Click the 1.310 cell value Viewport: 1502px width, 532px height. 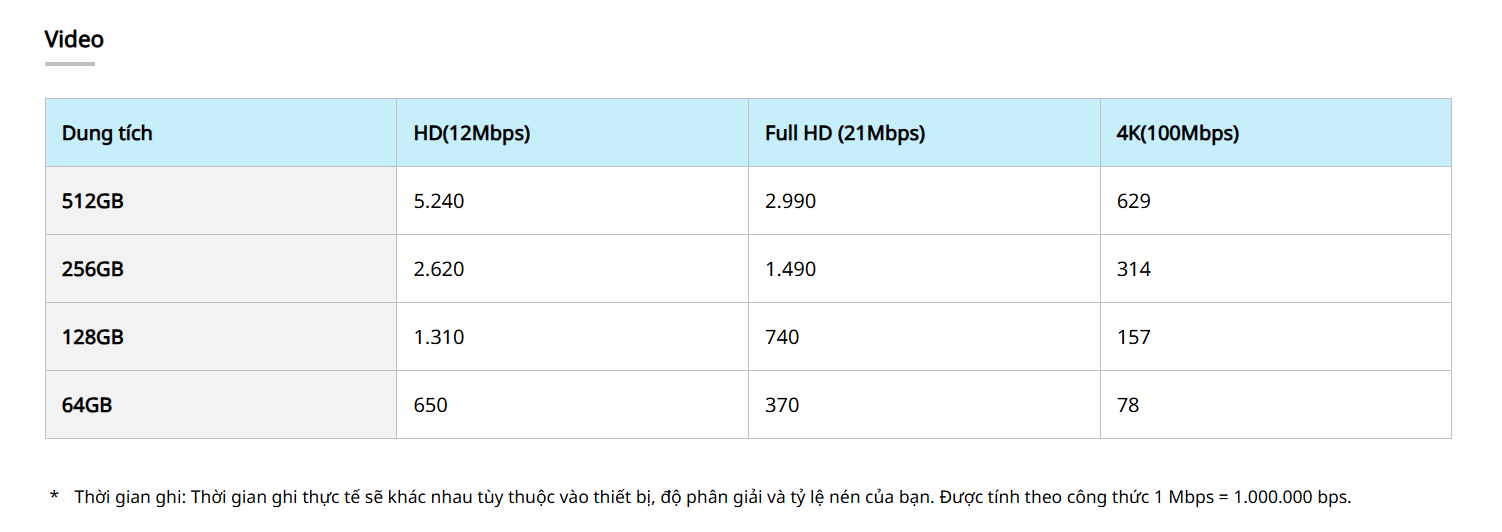tap(439, 337)
